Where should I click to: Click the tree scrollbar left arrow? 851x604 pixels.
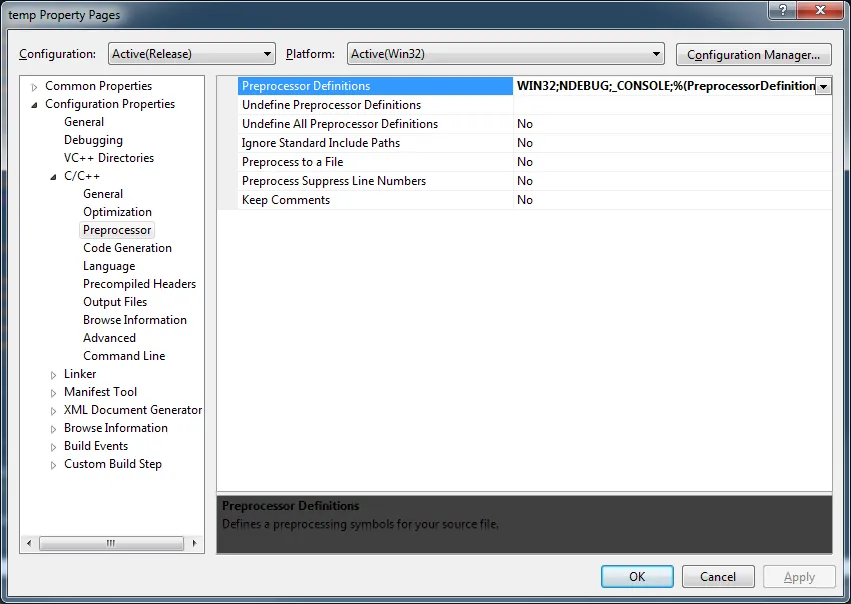29,543
